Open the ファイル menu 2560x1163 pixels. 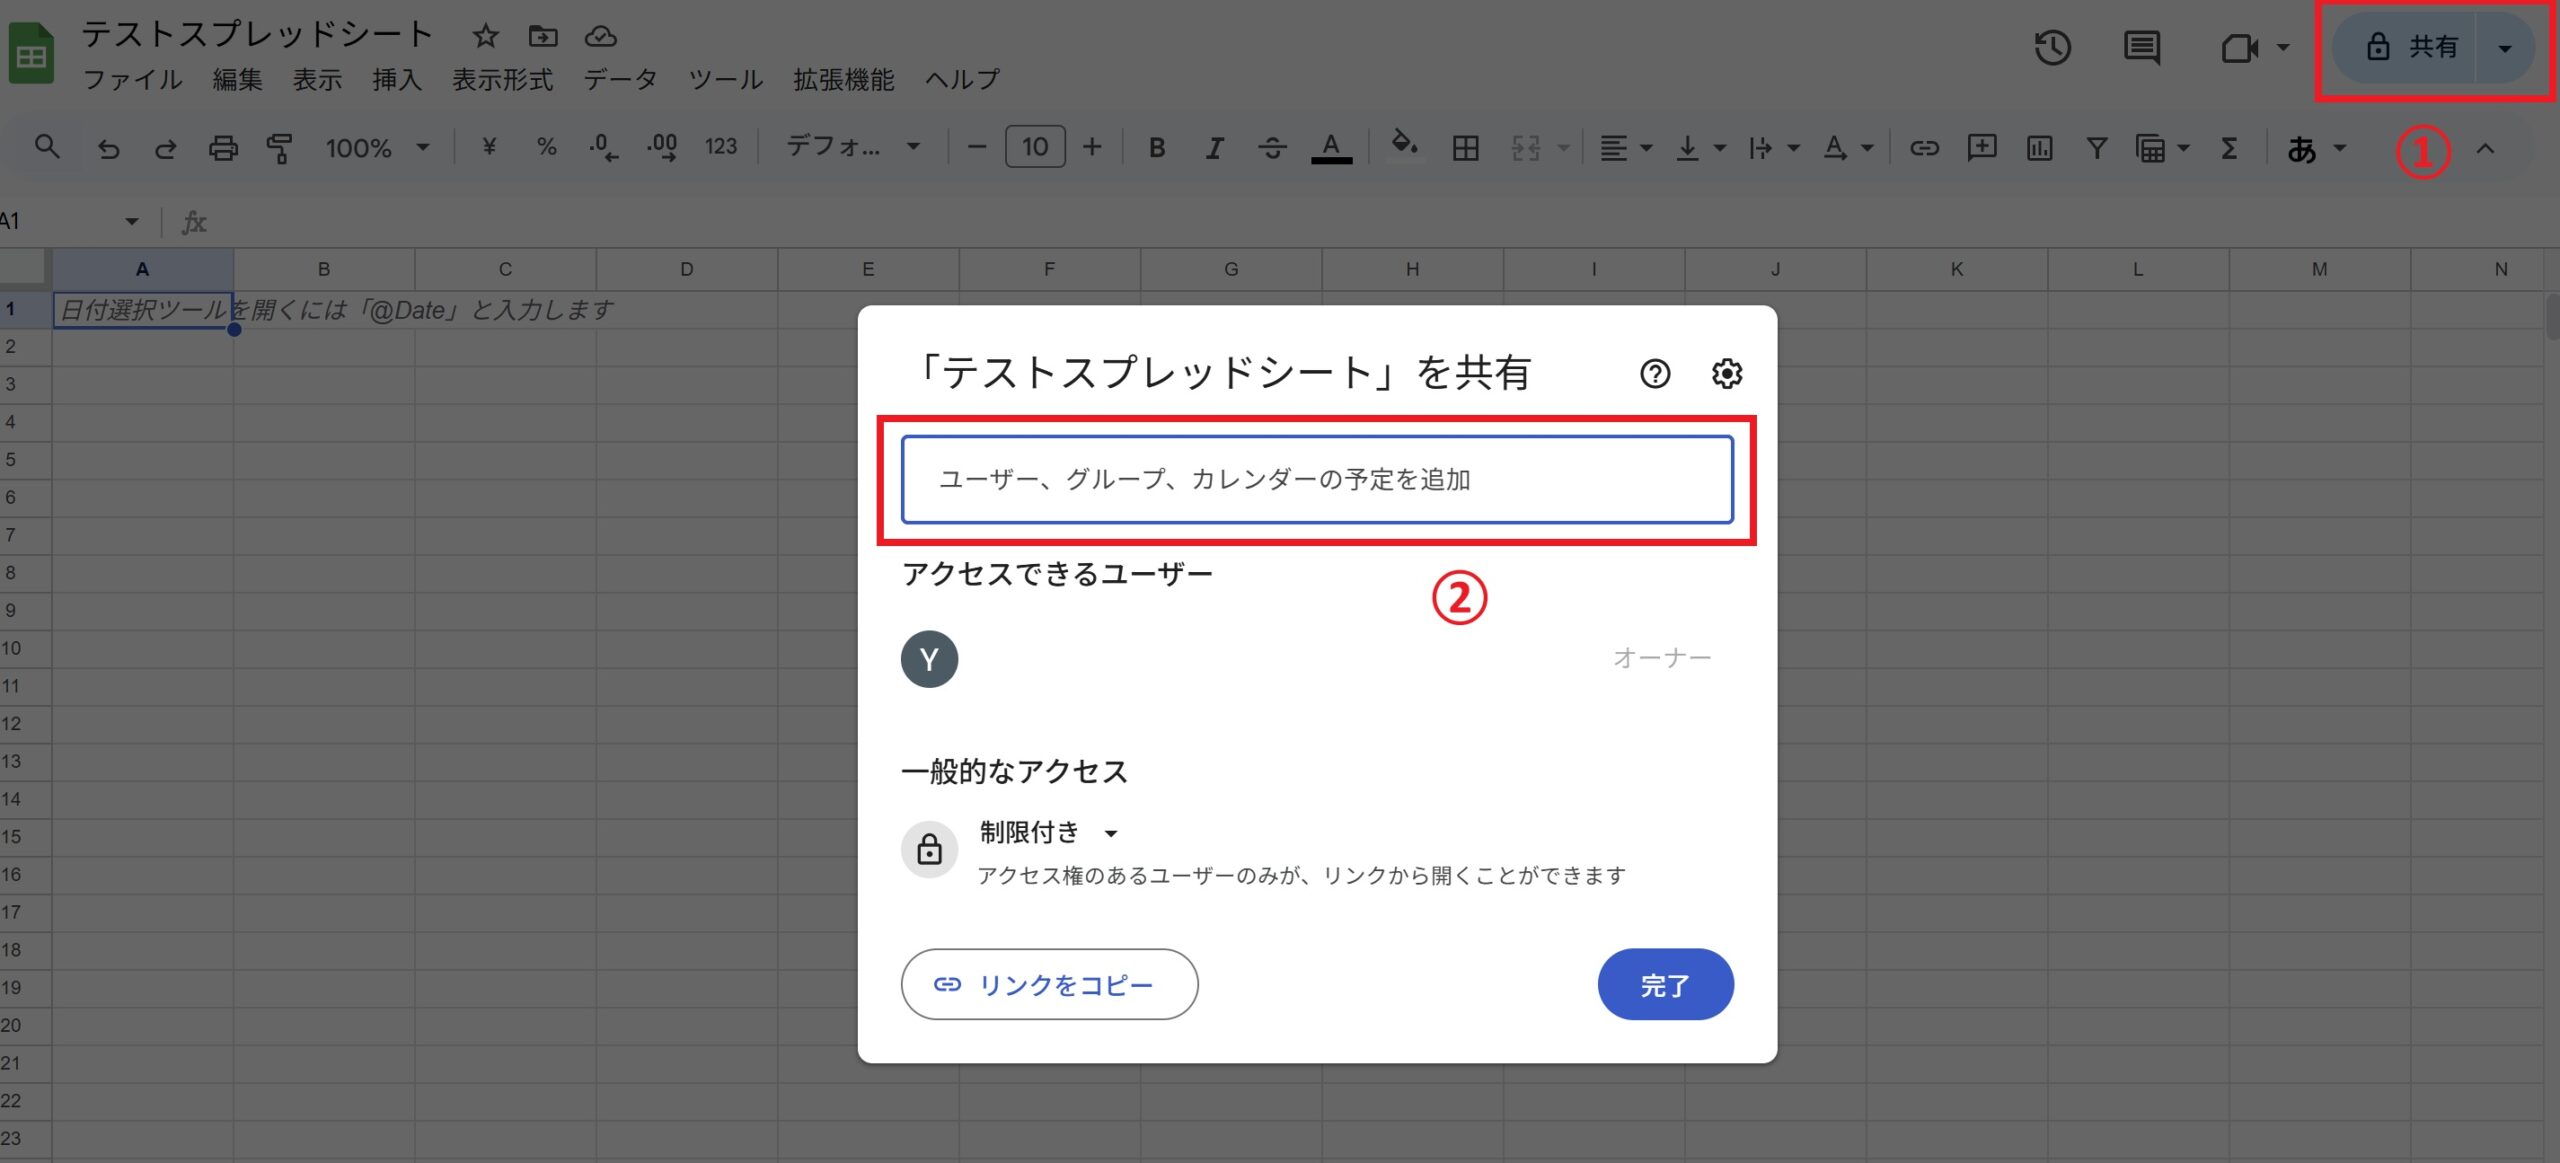[132, 79]
